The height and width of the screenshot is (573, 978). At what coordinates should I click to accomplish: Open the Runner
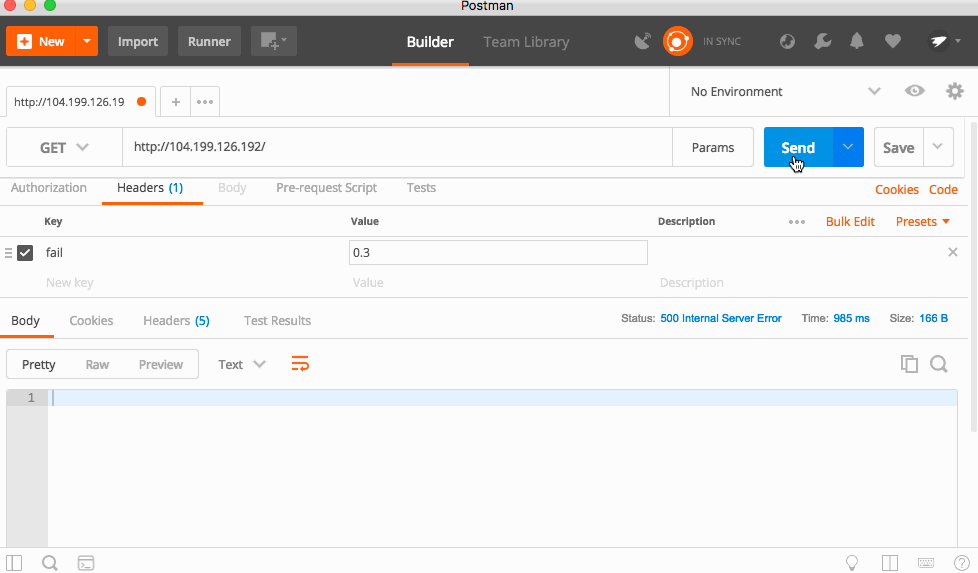click(210, 41)
